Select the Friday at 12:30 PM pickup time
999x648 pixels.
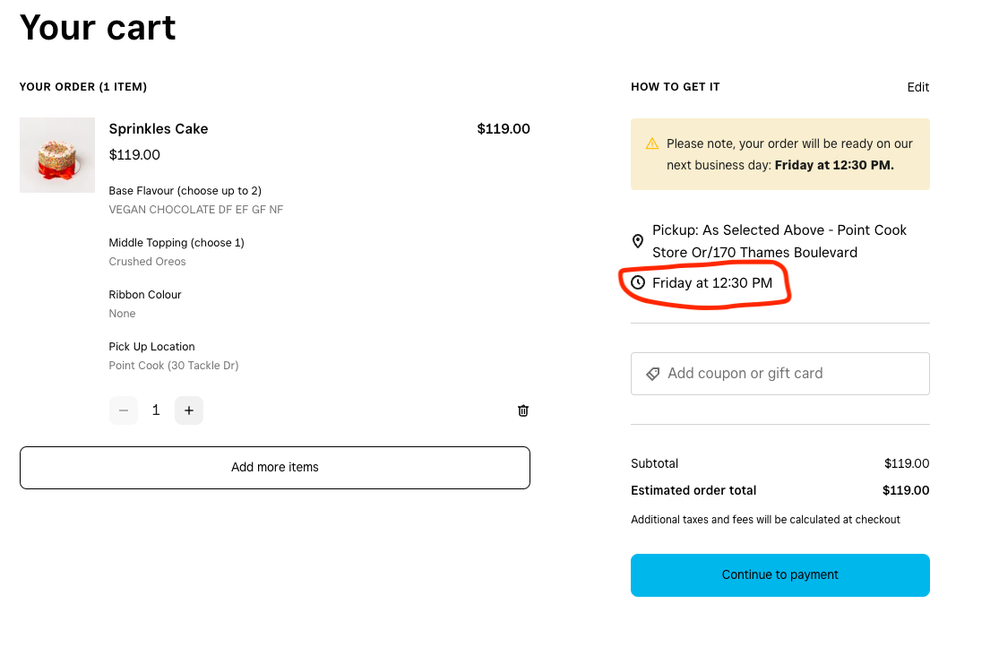pyautogui.click(x=712, y=283)
